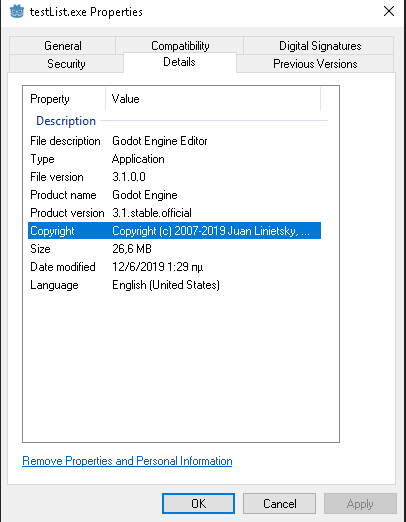Click the Property column header
This screenshot has height=522, width=406.
[x=65, y=99]
